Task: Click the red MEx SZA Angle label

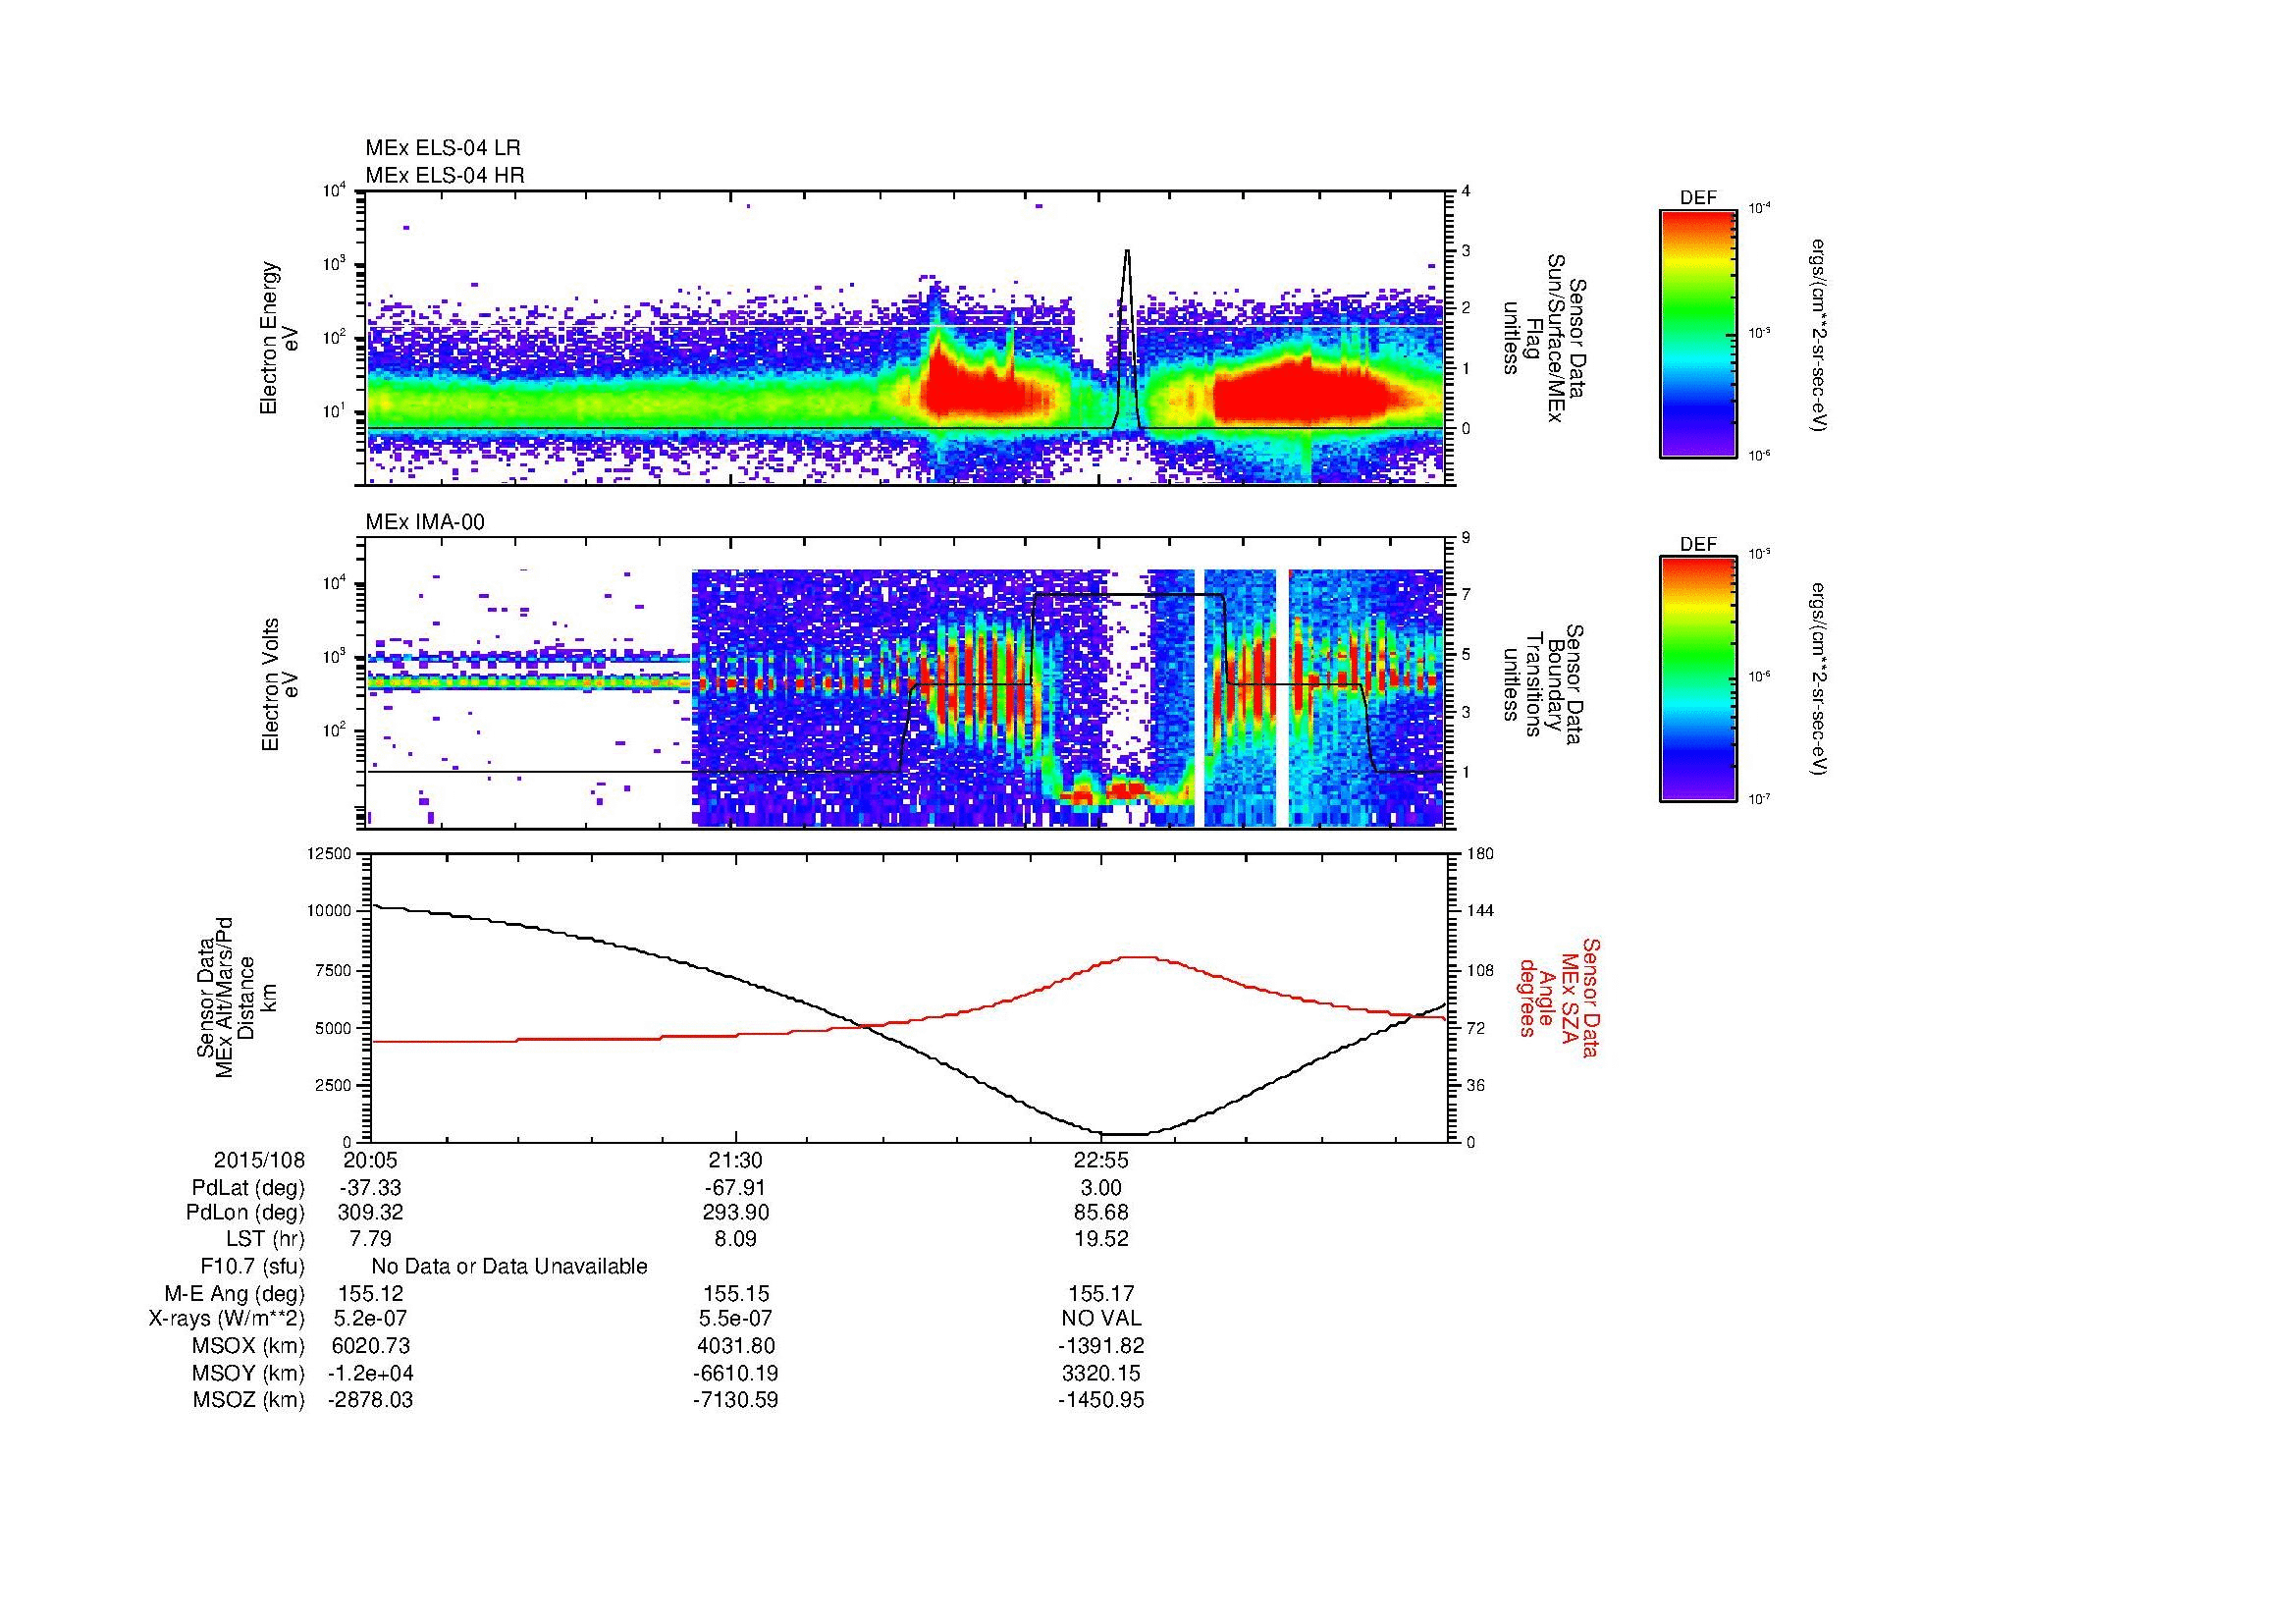Action: coord(1558,997)
